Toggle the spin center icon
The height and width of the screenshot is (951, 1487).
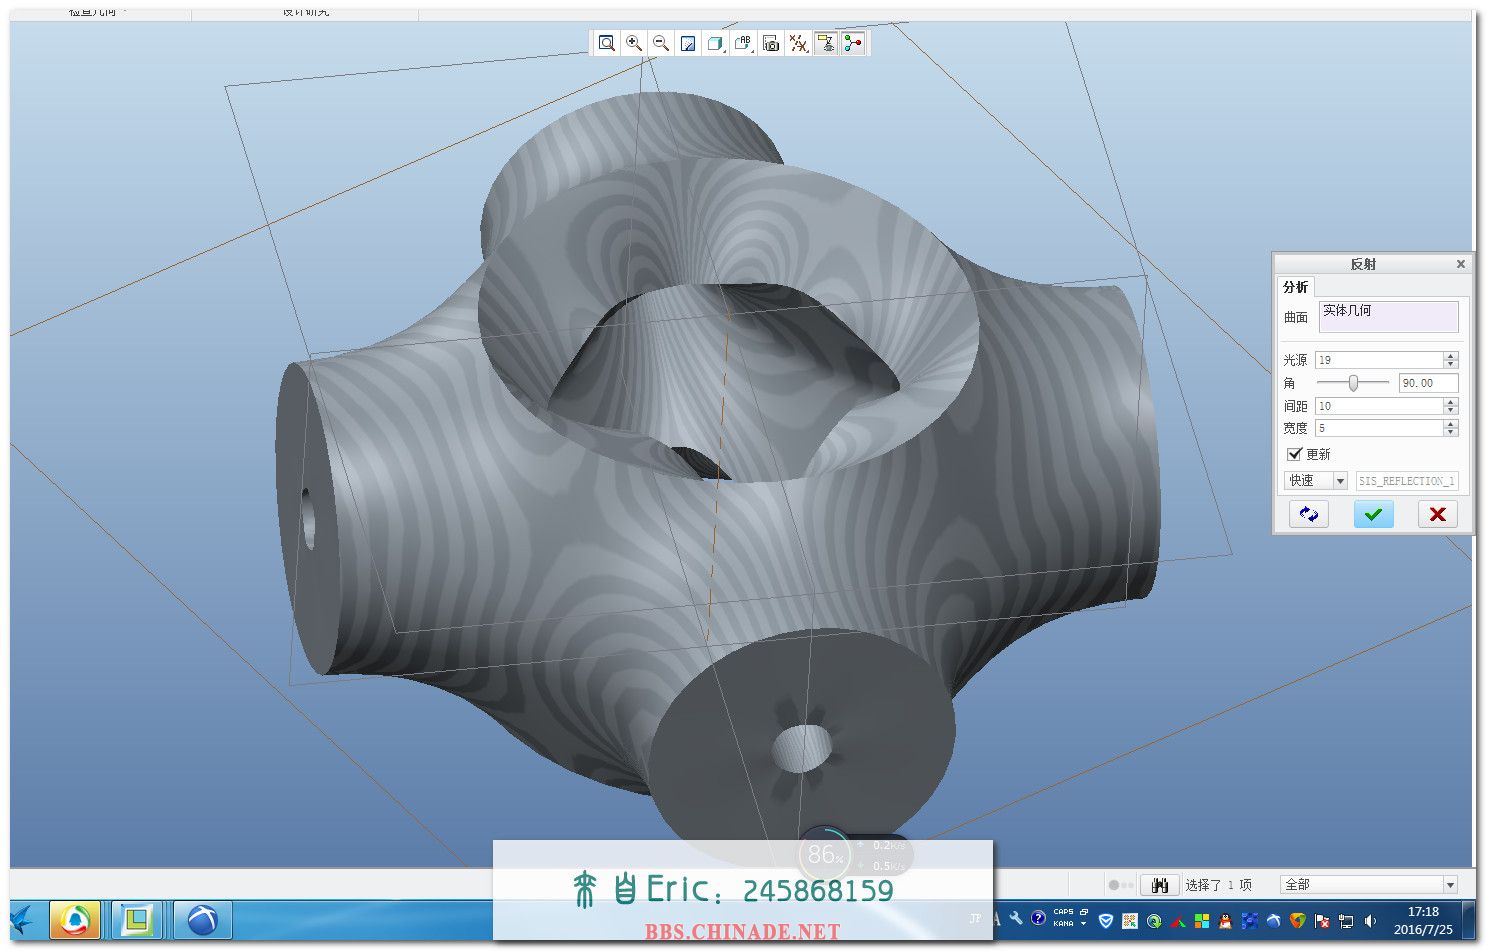pyautogui.click(x=852, y=43)
